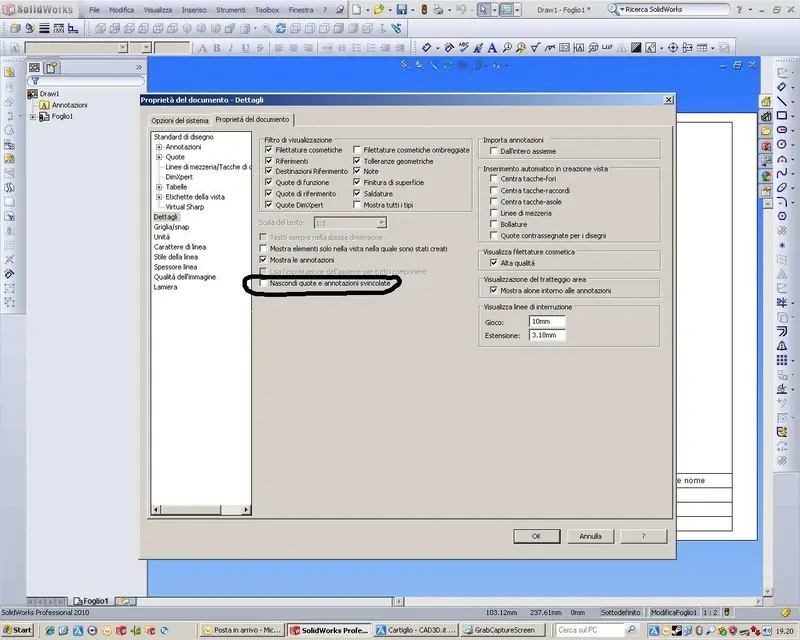The image size is (800, 640).
Task: Select the Line sketch tool on right
Action: tap(782, 101)
